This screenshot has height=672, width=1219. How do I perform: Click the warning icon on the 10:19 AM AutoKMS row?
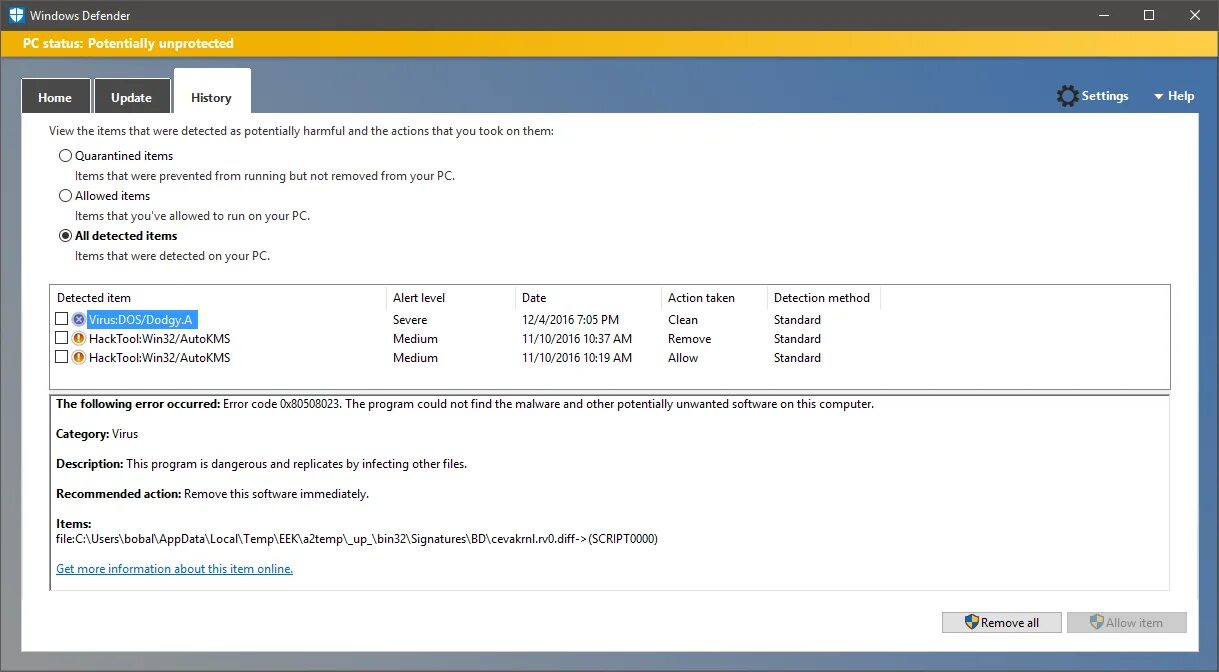[79, 358]
